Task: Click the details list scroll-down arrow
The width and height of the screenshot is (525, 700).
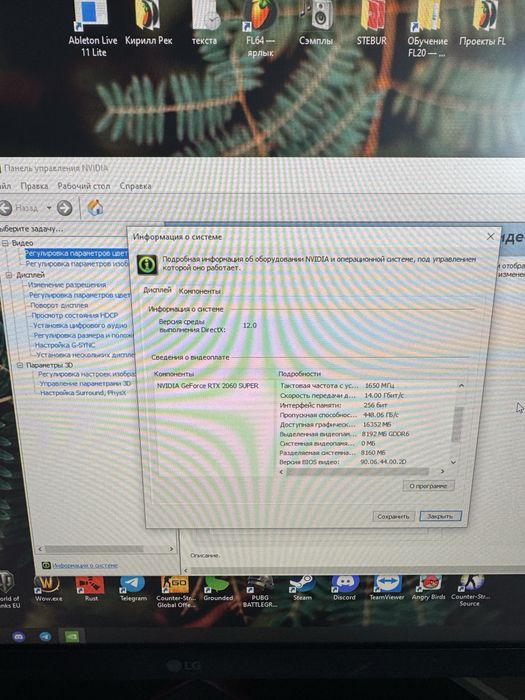Action: (454, 462)
